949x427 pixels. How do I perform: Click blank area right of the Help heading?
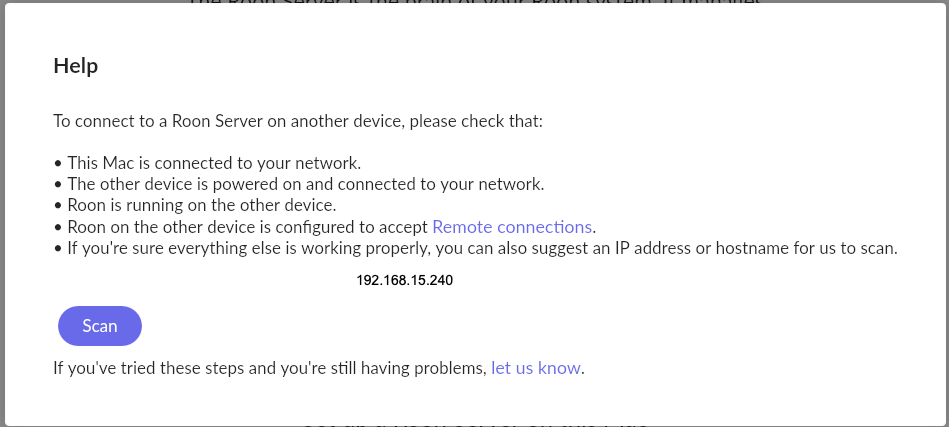click(x=500, y=66)
